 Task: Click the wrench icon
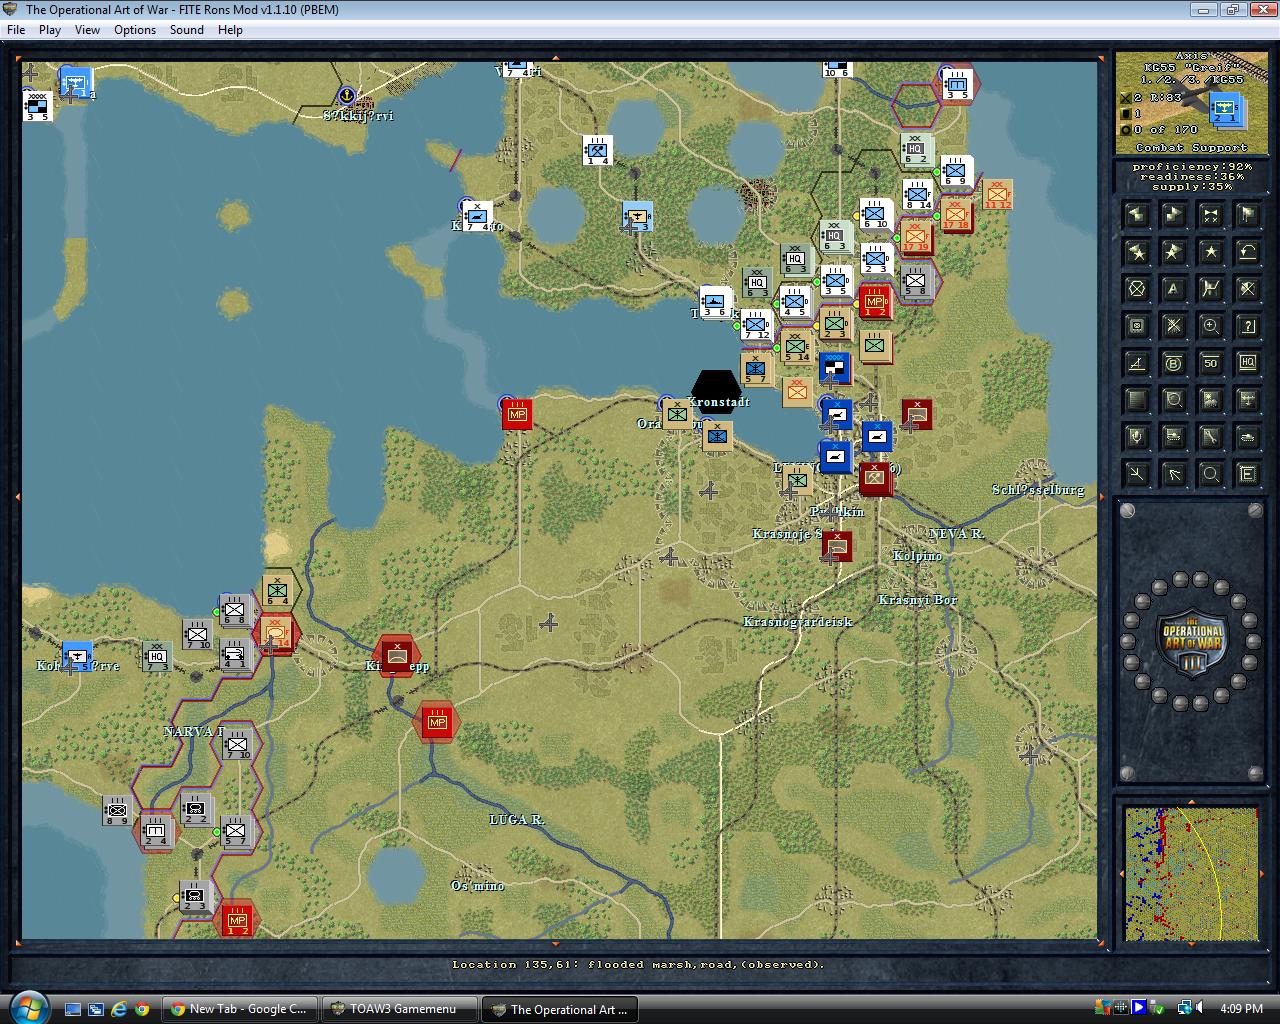click(1211, 437)
